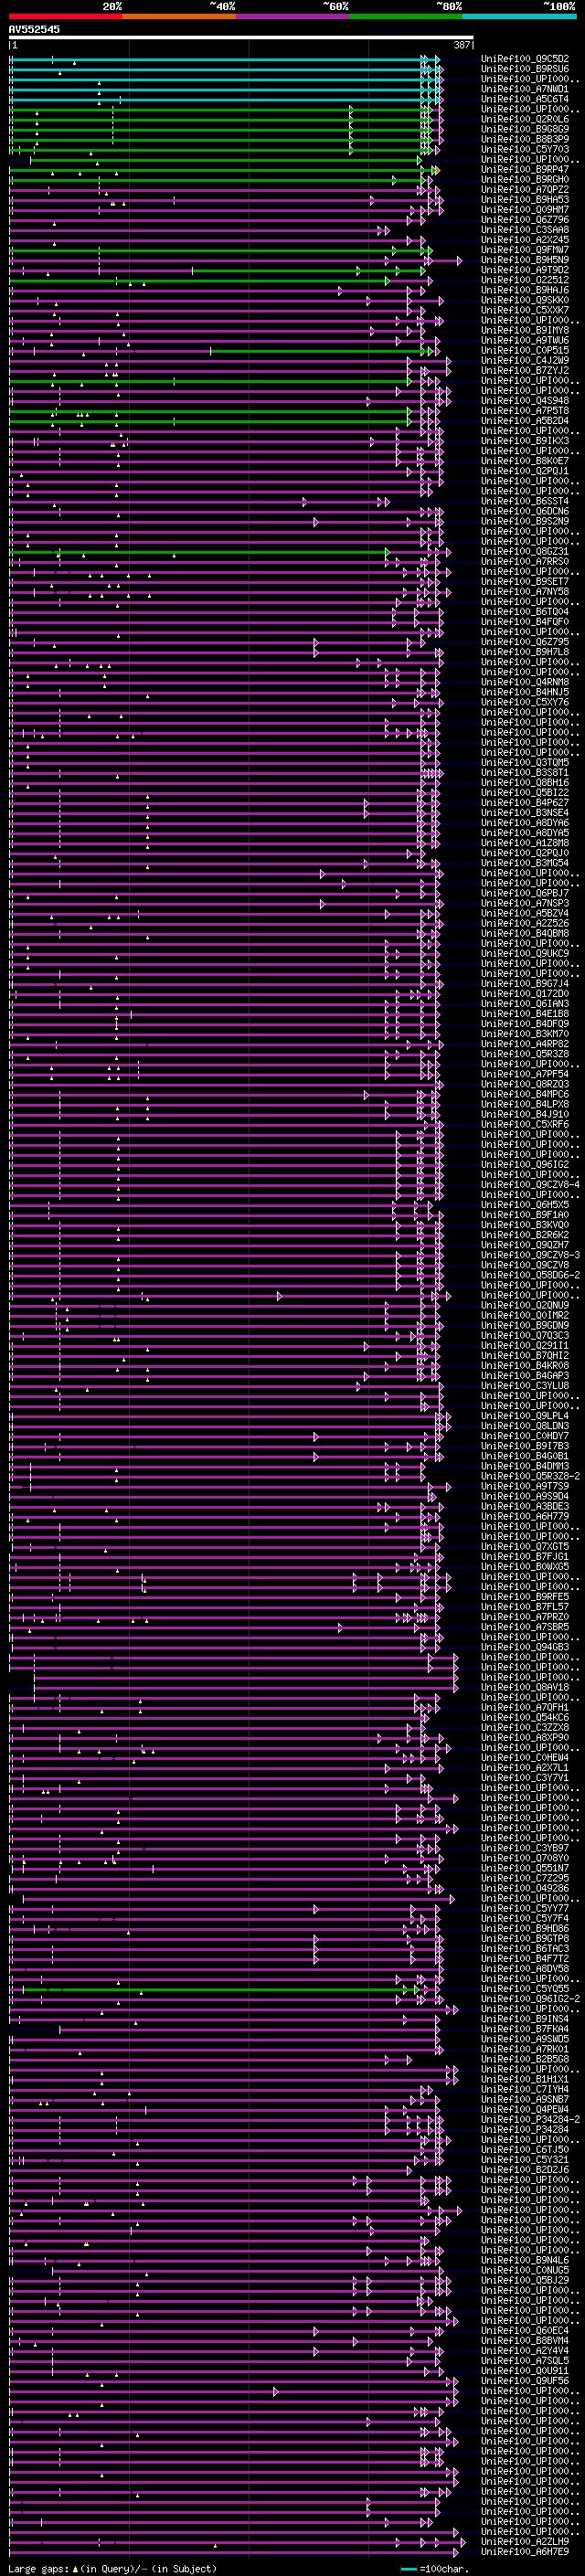
Task: Open hit UniRef100_A7NWD1
Action: coord(525,89)
